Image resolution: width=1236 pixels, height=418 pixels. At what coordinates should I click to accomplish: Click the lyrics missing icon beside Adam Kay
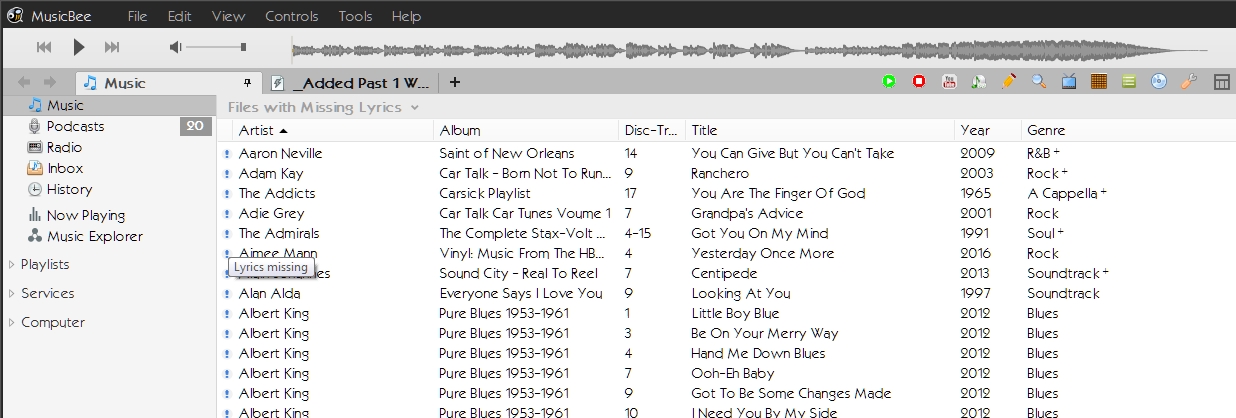tap(227, 174)
